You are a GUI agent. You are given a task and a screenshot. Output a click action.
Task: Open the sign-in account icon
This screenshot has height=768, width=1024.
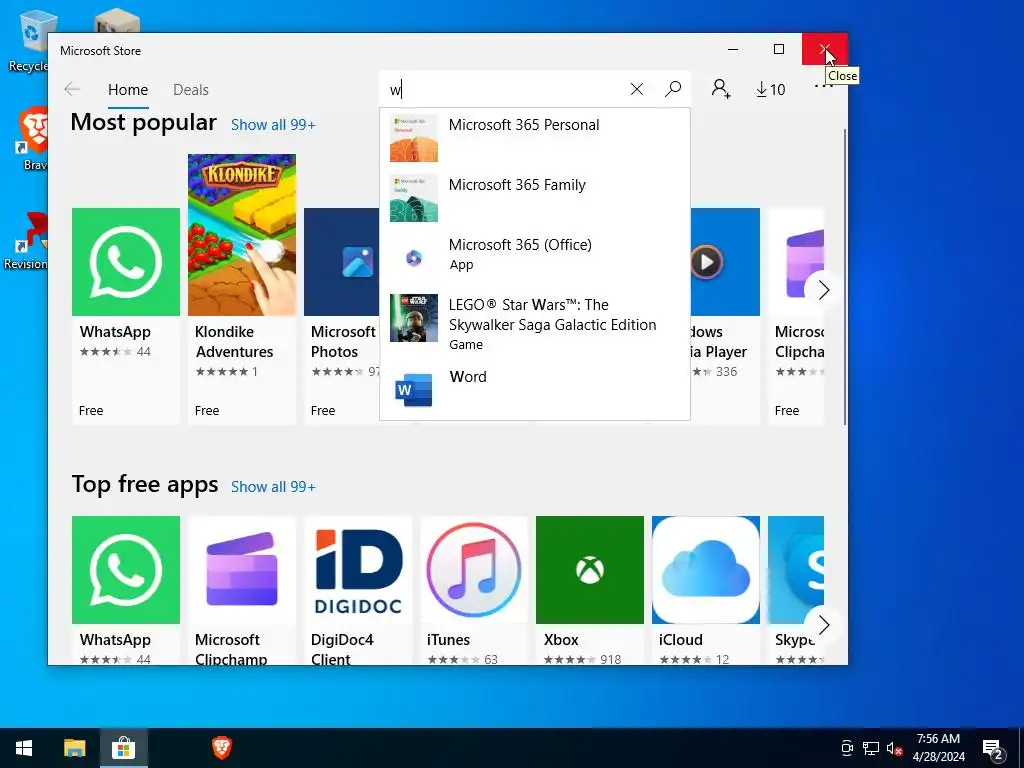click(x=721, y=89)
